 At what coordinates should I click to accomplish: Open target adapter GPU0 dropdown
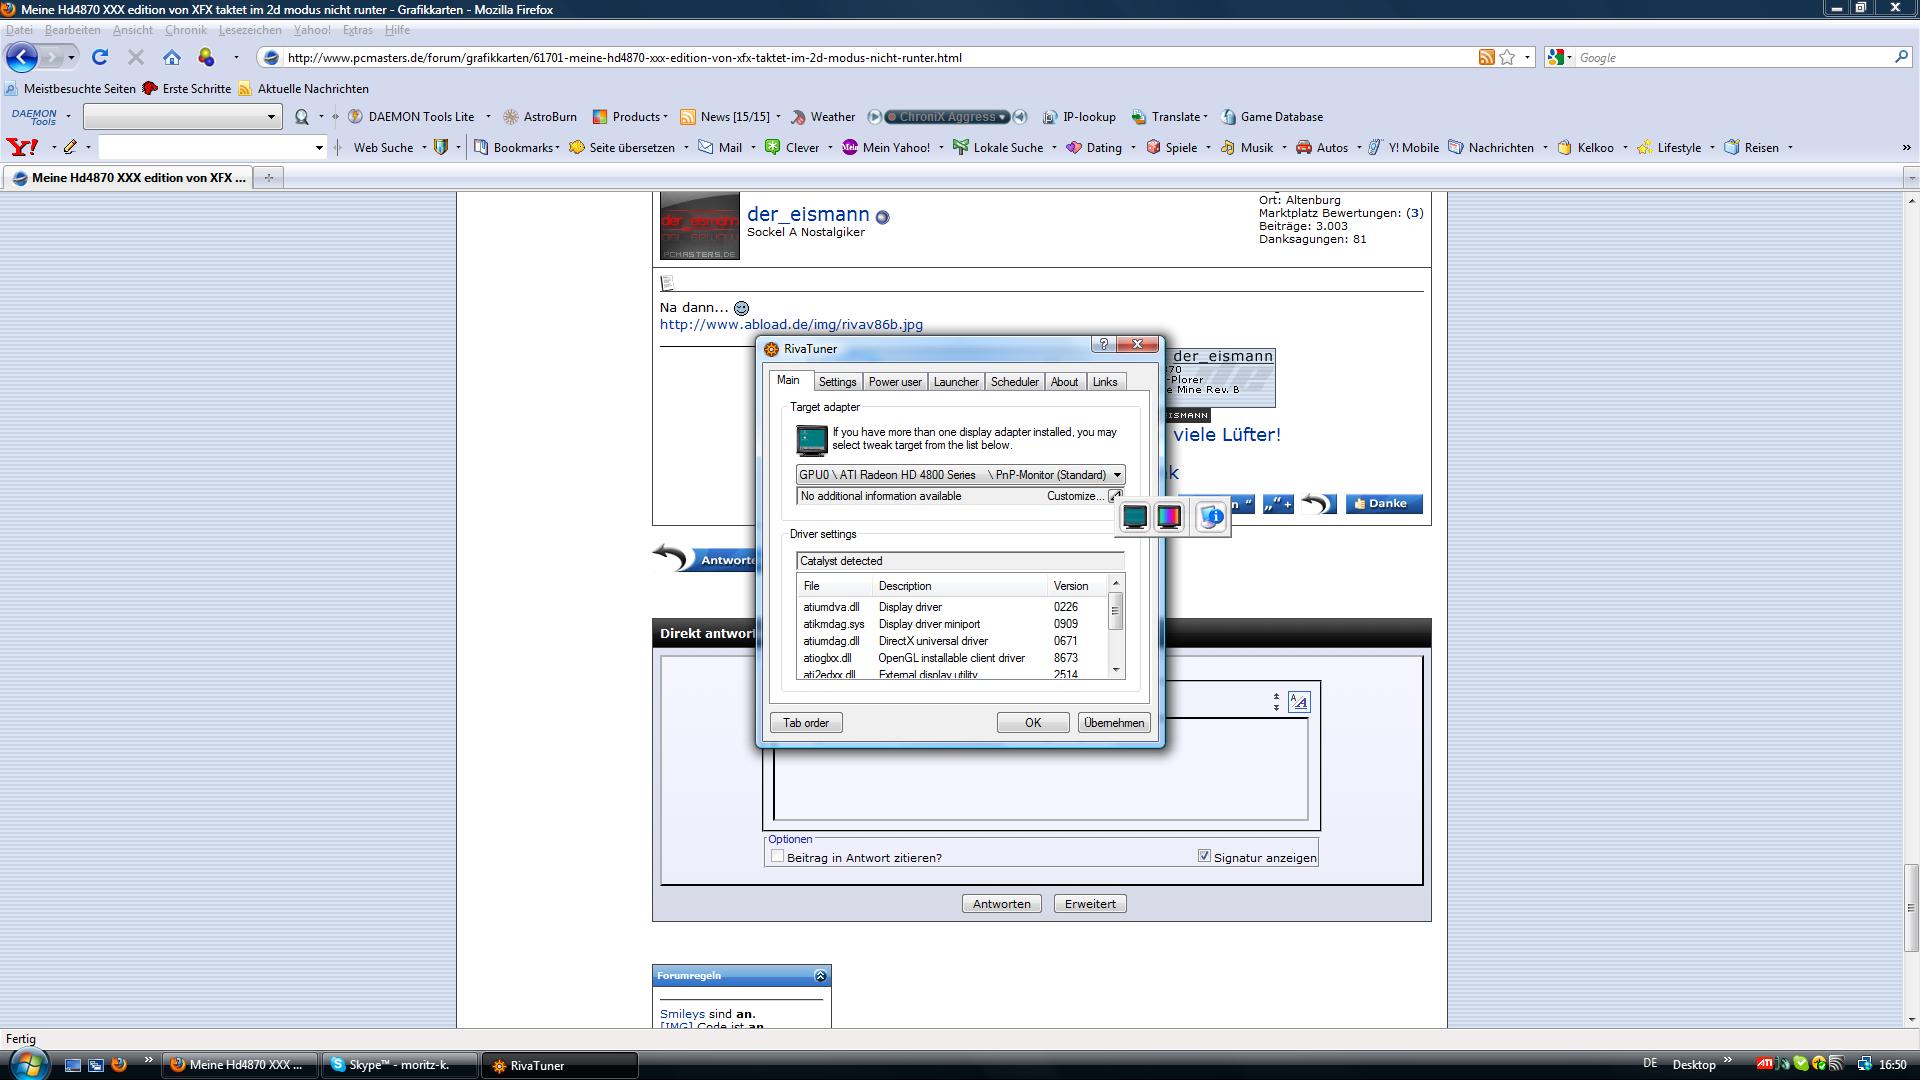pos(1117,475)
